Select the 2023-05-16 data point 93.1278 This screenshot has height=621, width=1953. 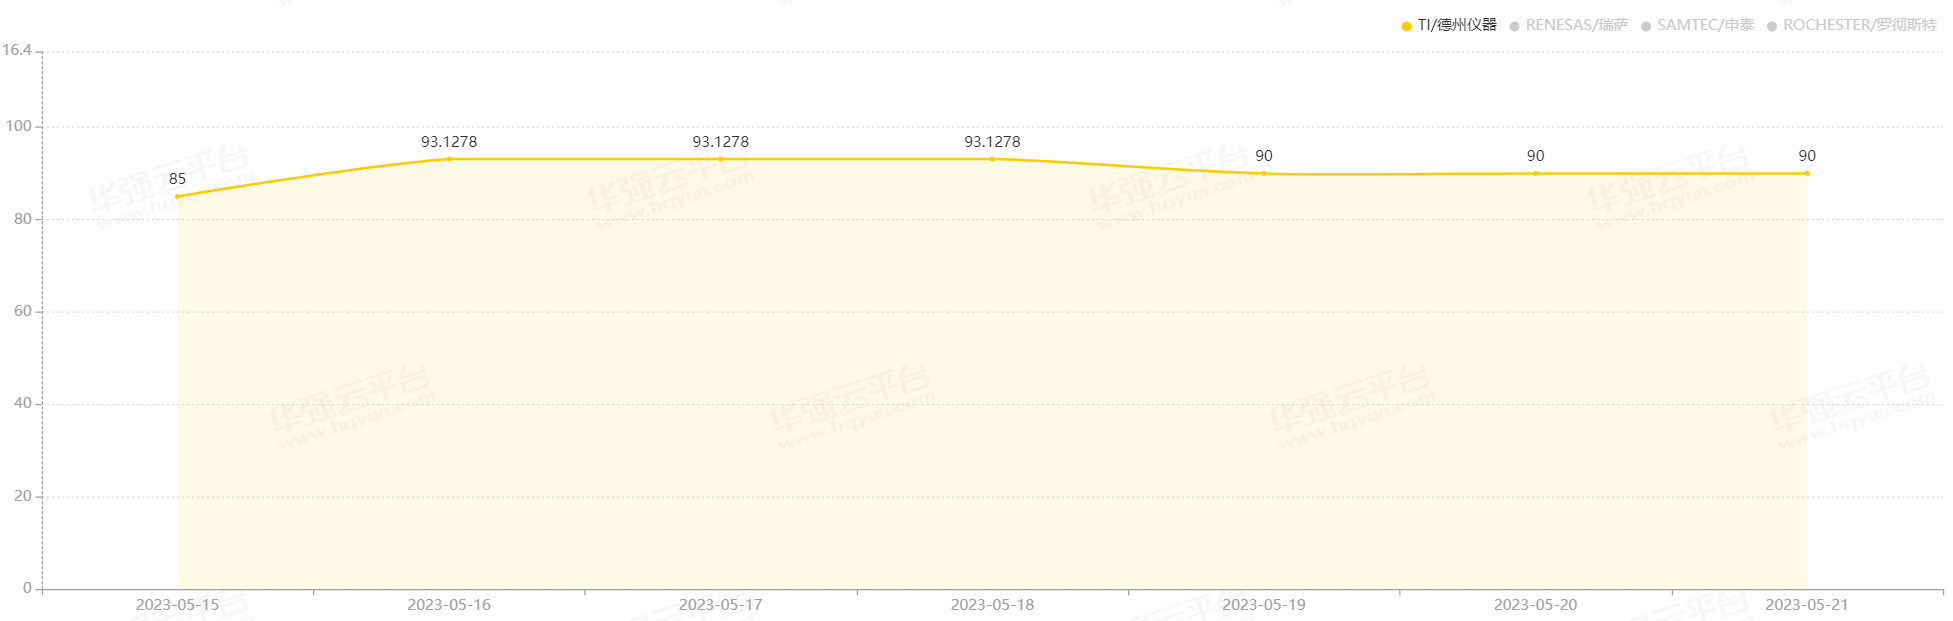[x=449, y=159]
